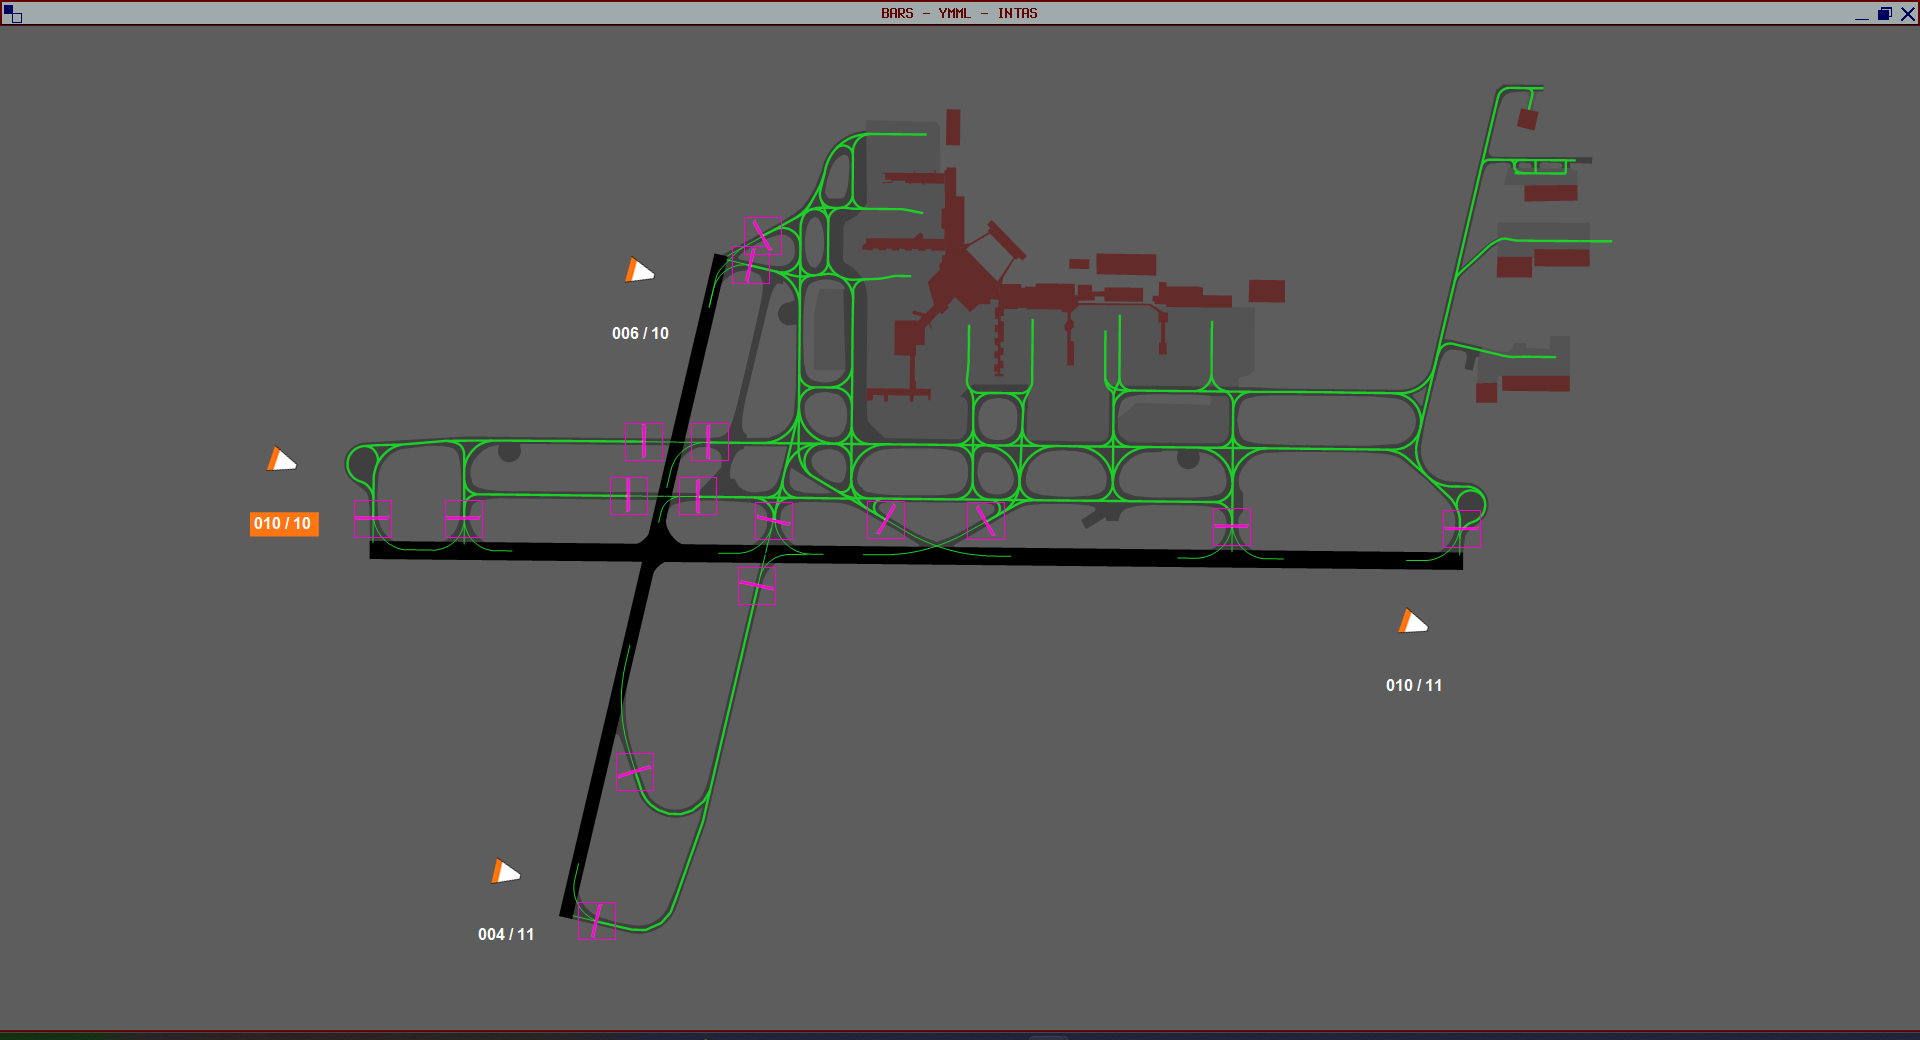
Task: Select the 010 / 11 wind readout
Action: tap(1414, 685)
